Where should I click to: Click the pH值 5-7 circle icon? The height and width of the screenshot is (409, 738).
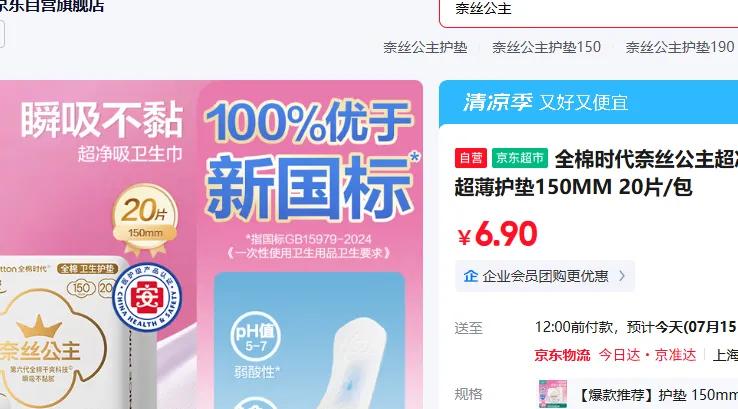(x=256, y=336)
